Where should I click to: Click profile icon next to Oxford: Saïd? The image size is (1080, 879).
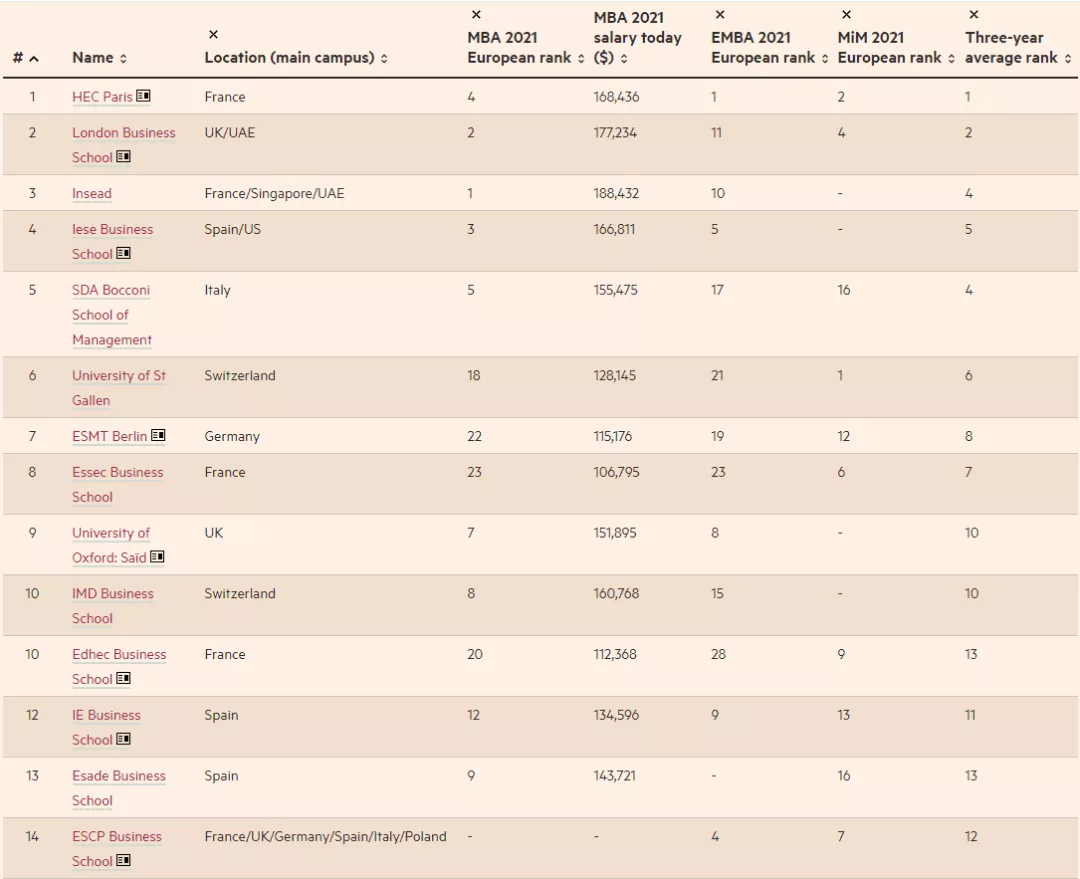click(158, 557)
